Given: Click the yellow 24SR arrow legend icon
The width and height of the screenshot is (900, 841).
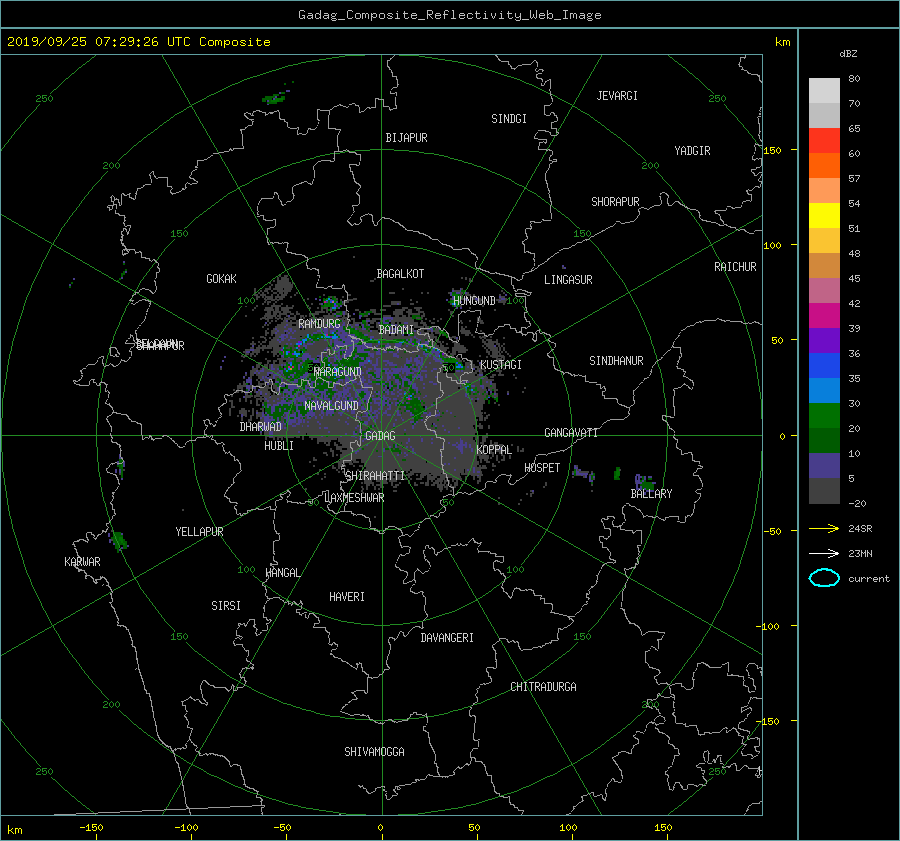Looking at the screenshot, I should 824,528.
